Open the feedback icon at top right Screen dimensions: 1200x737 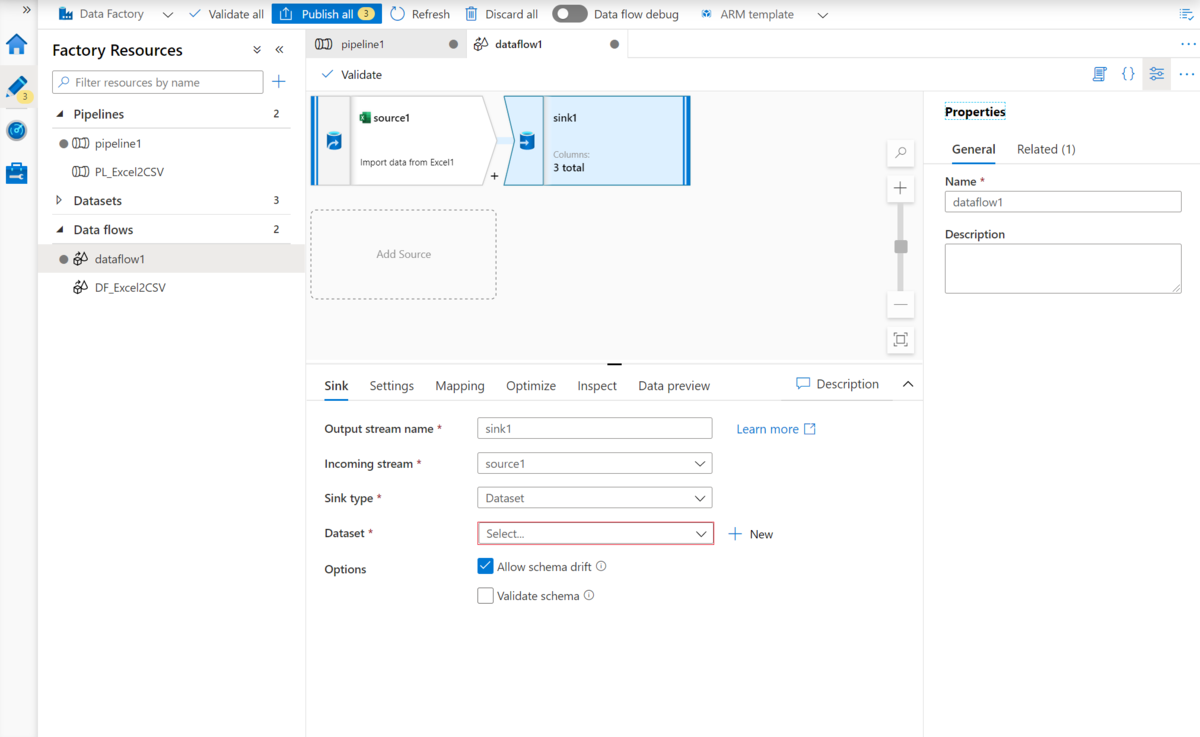pos(1186,15)
